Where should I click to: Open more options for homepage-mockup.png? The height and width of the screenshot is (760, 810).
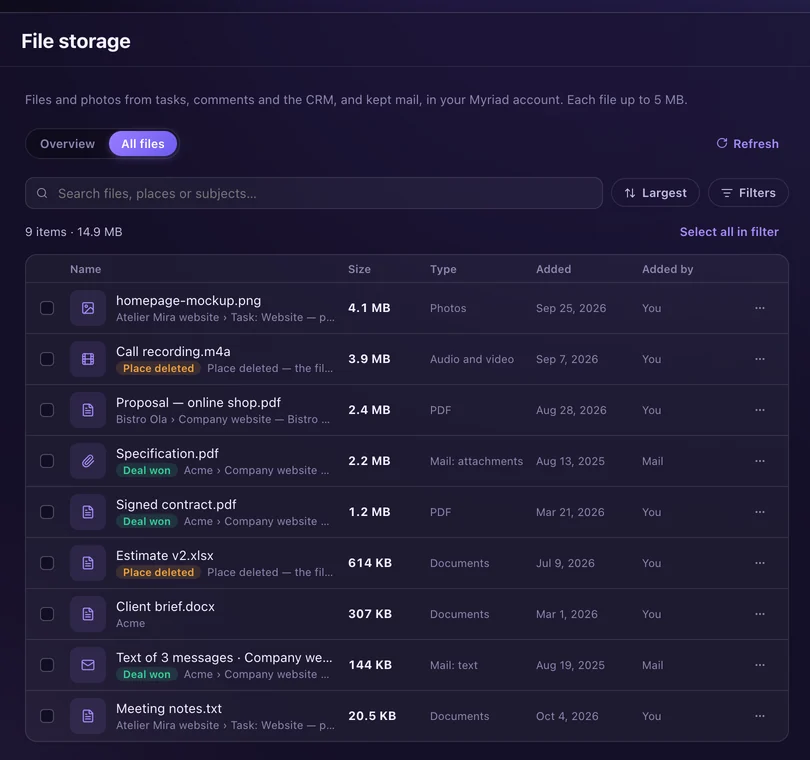pos(759,308)
